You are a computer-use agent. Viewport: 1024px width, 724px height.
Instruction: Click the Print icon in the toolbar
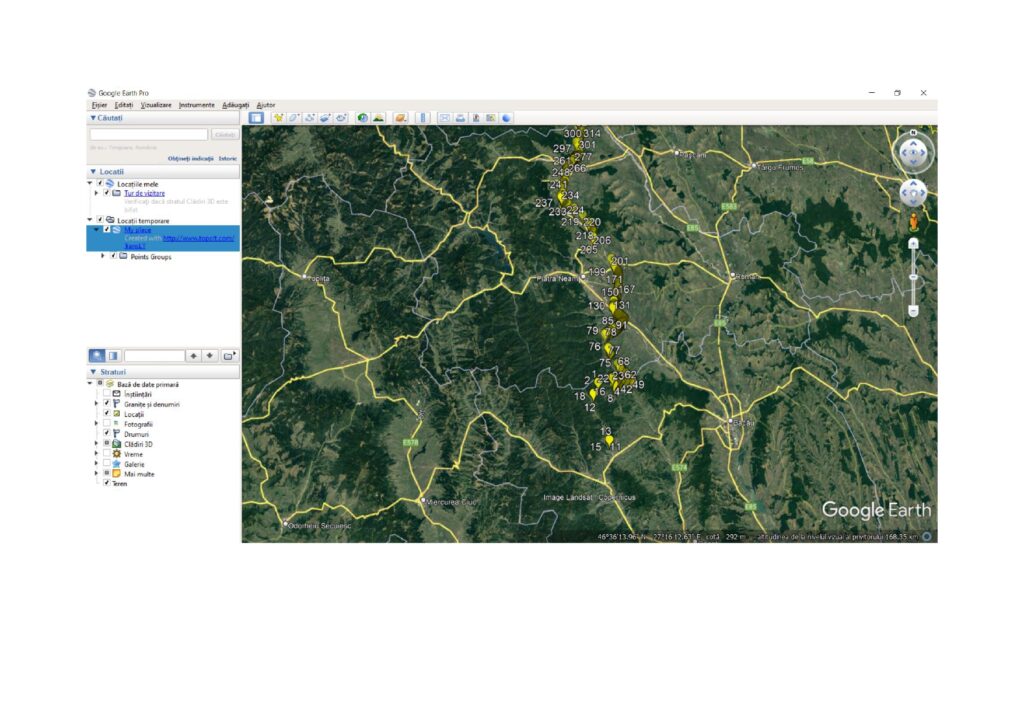pos(460,118)
